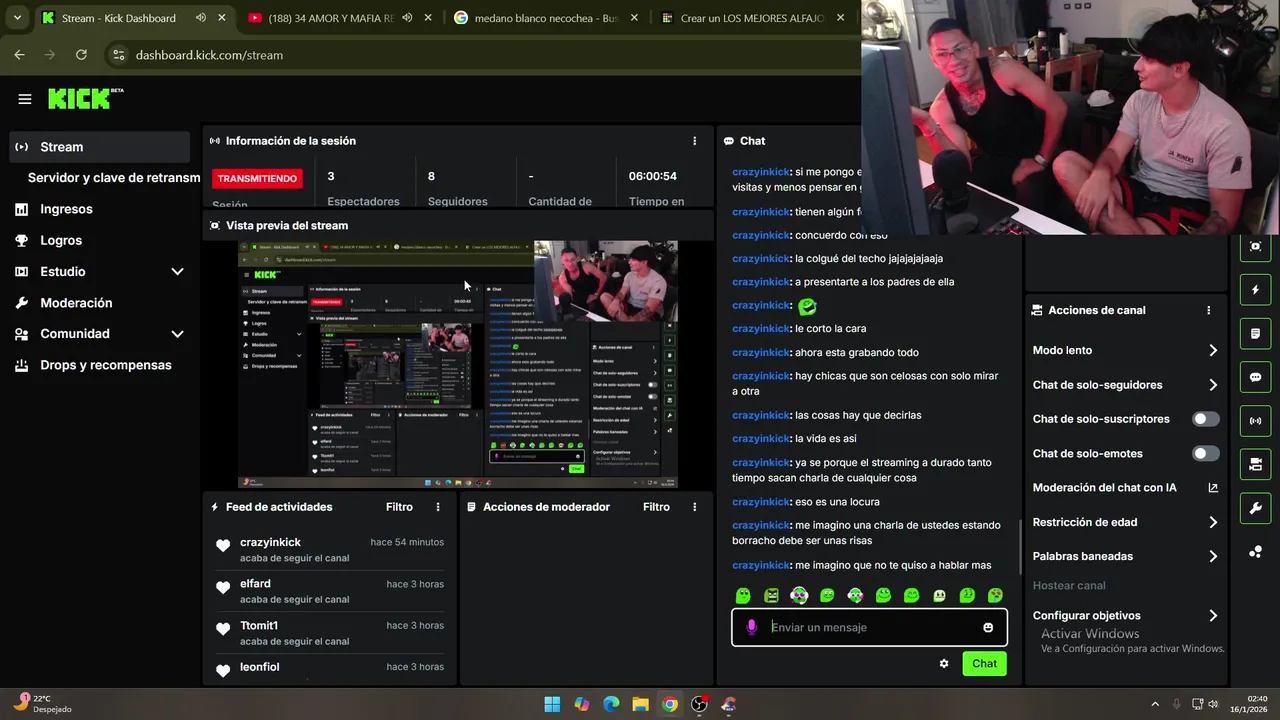This screenshot has width=1280, height=720.
Task: Show hidden system tray icons chevron
Action: pyautogui.click(x=1155, y=704)
